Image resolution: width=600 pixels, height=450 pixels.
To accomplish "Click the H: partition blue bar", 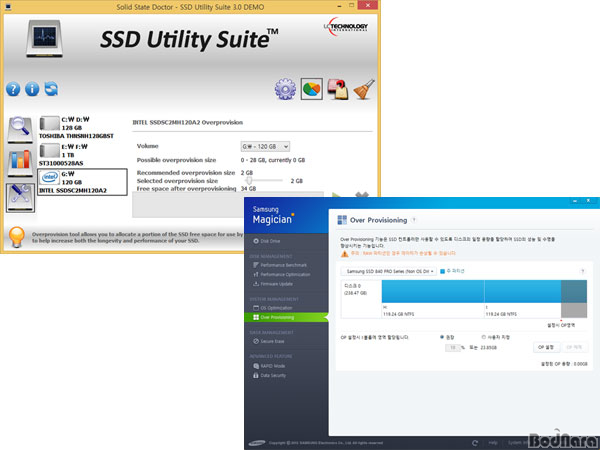I will pos(433,292).
